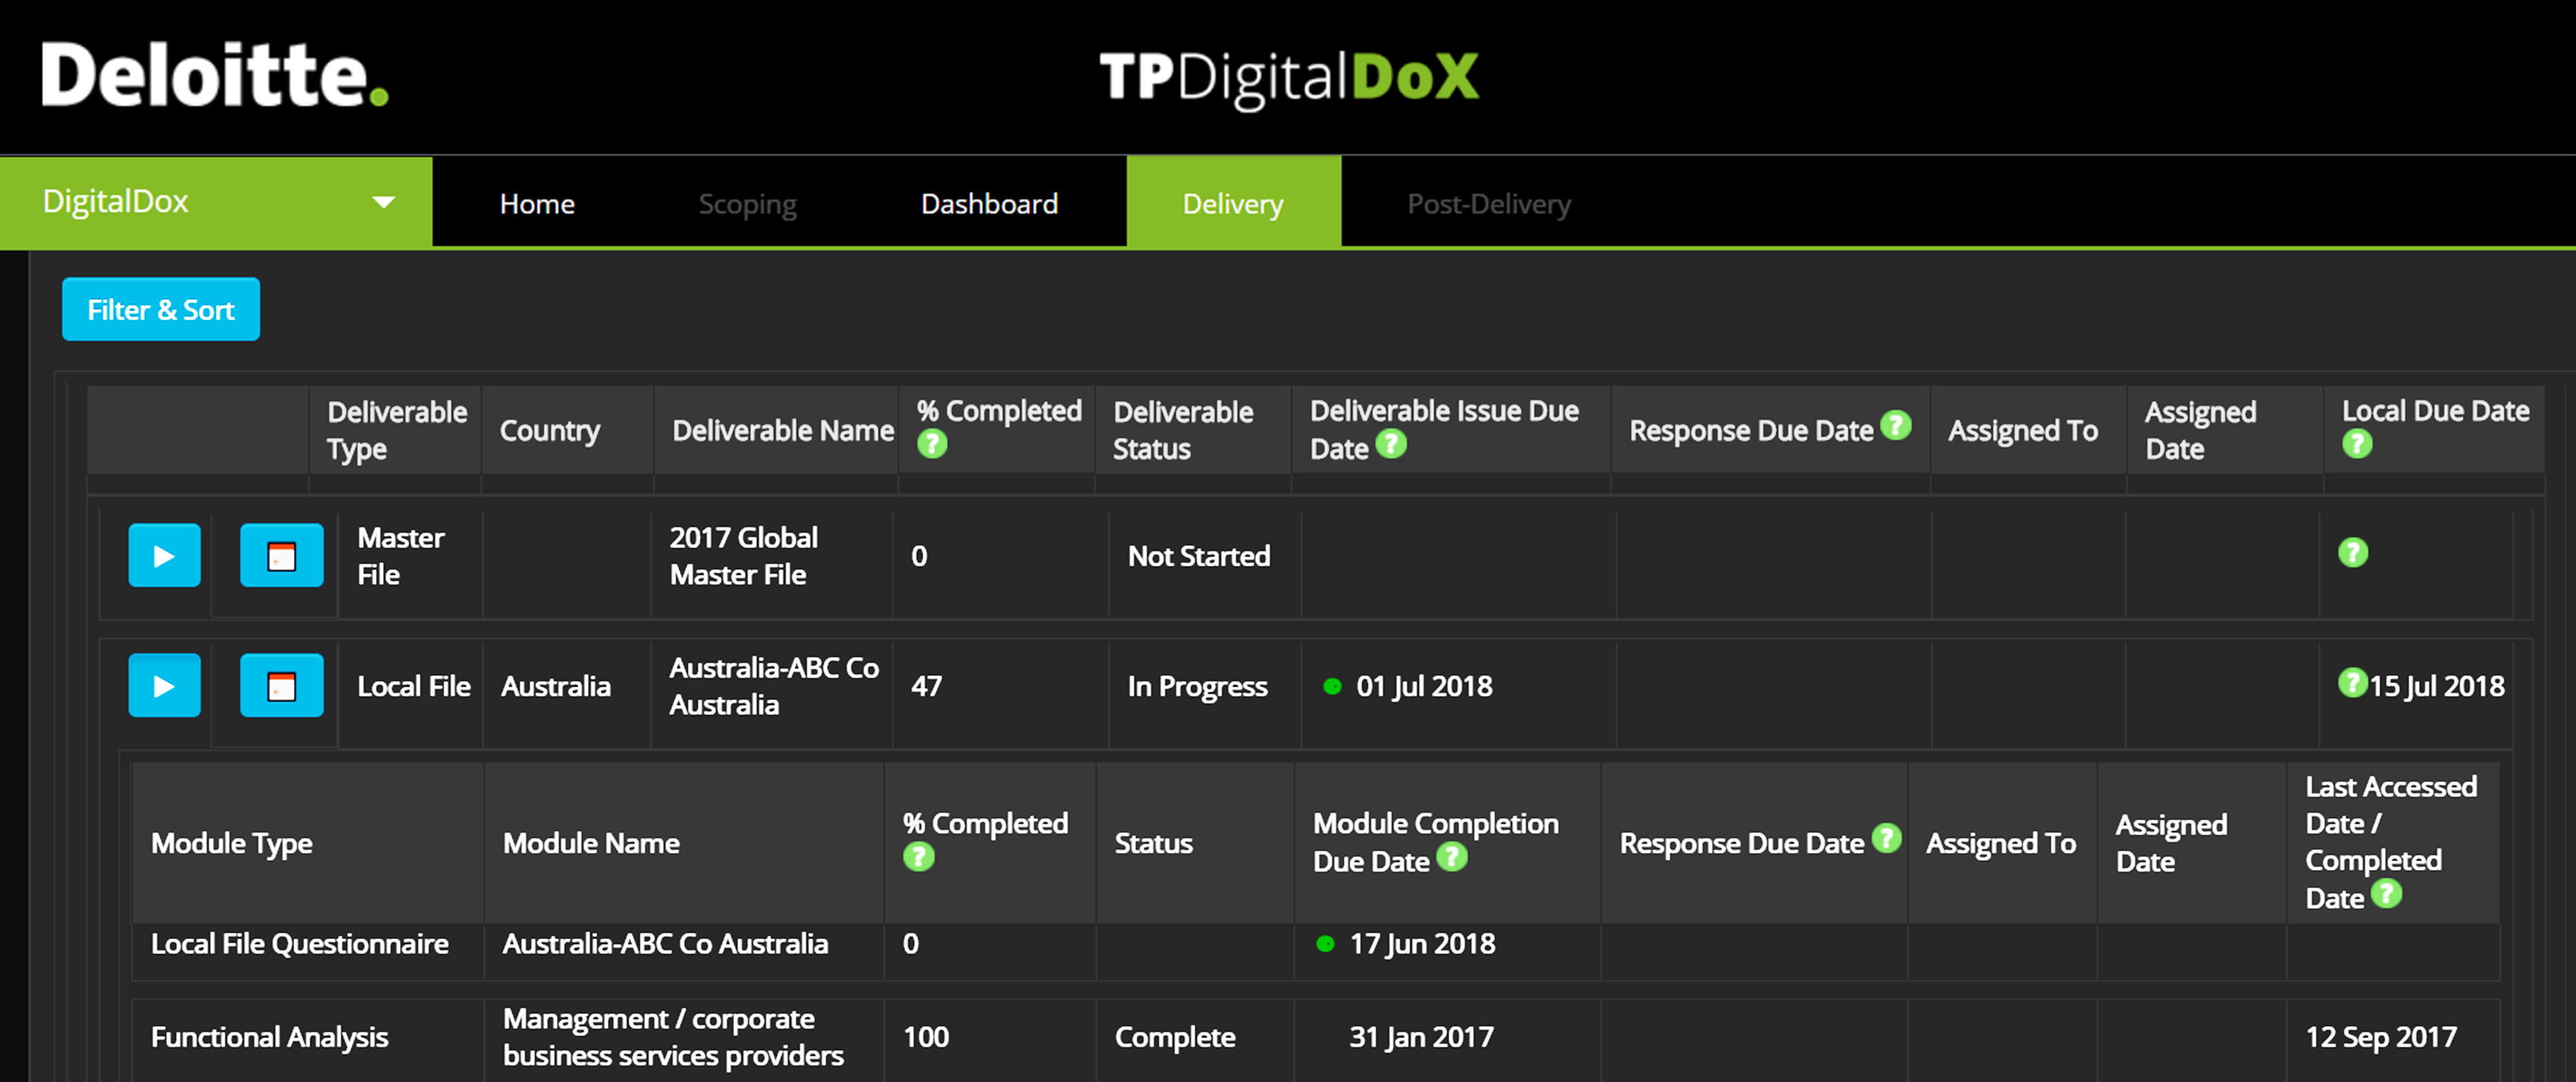Screen dimensions: 2576x1082
Task: Click the 47 percent completed value
Action: [x=926, y=686]
